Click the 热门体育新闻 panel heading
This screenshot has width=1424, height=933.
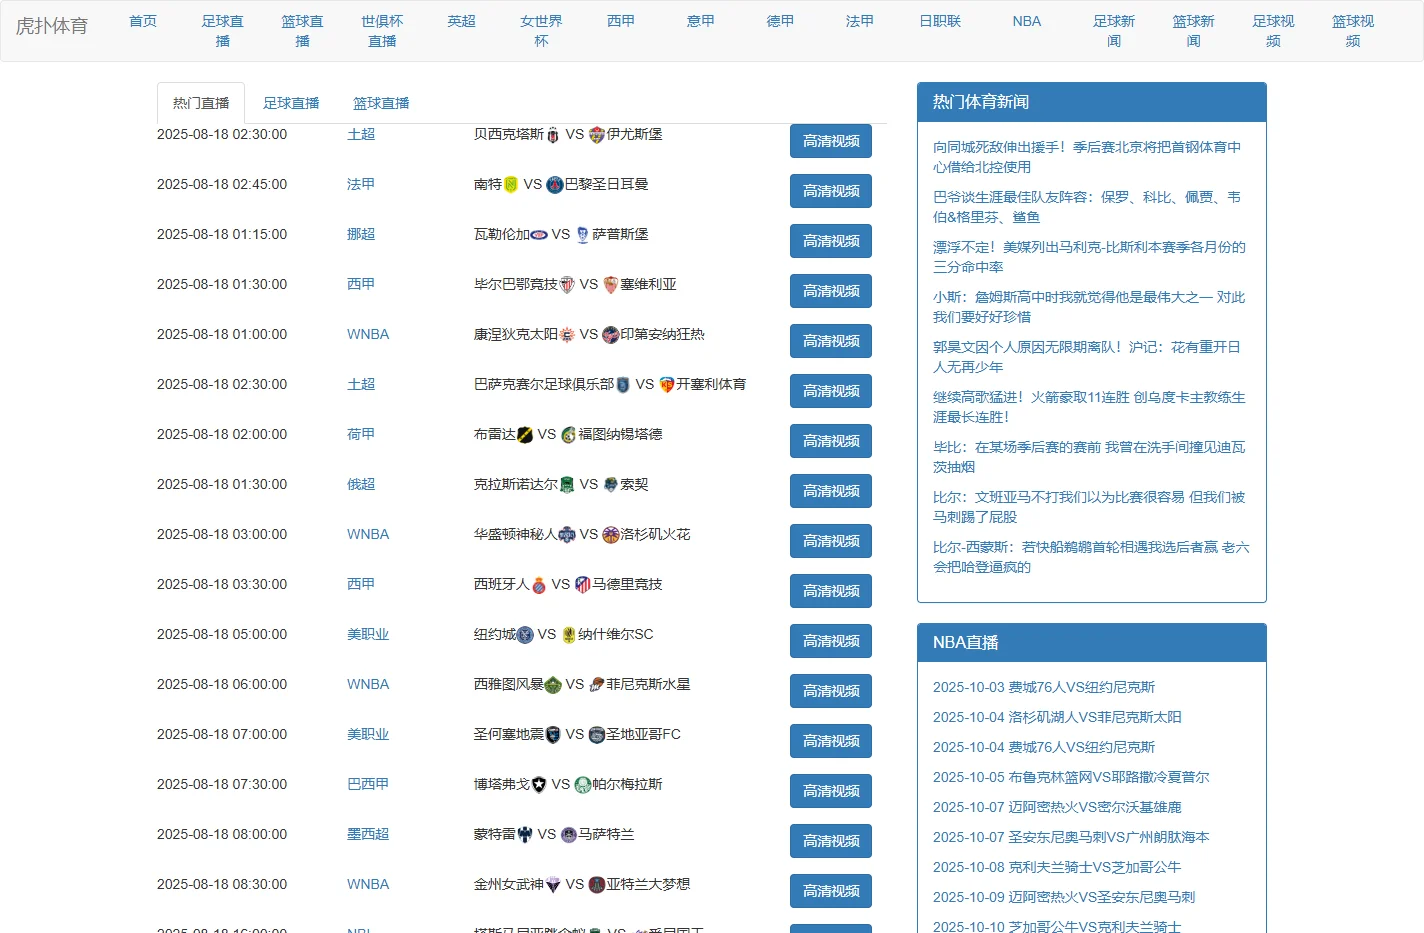pyautogui.click(x=1092, y=102)
